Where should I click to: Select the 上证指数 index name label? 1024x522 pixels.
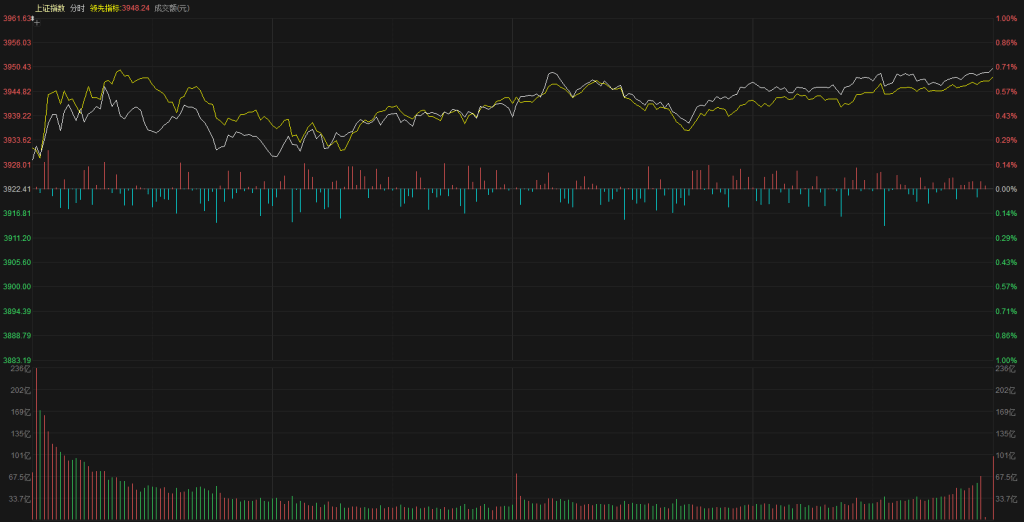click(49, 8)
